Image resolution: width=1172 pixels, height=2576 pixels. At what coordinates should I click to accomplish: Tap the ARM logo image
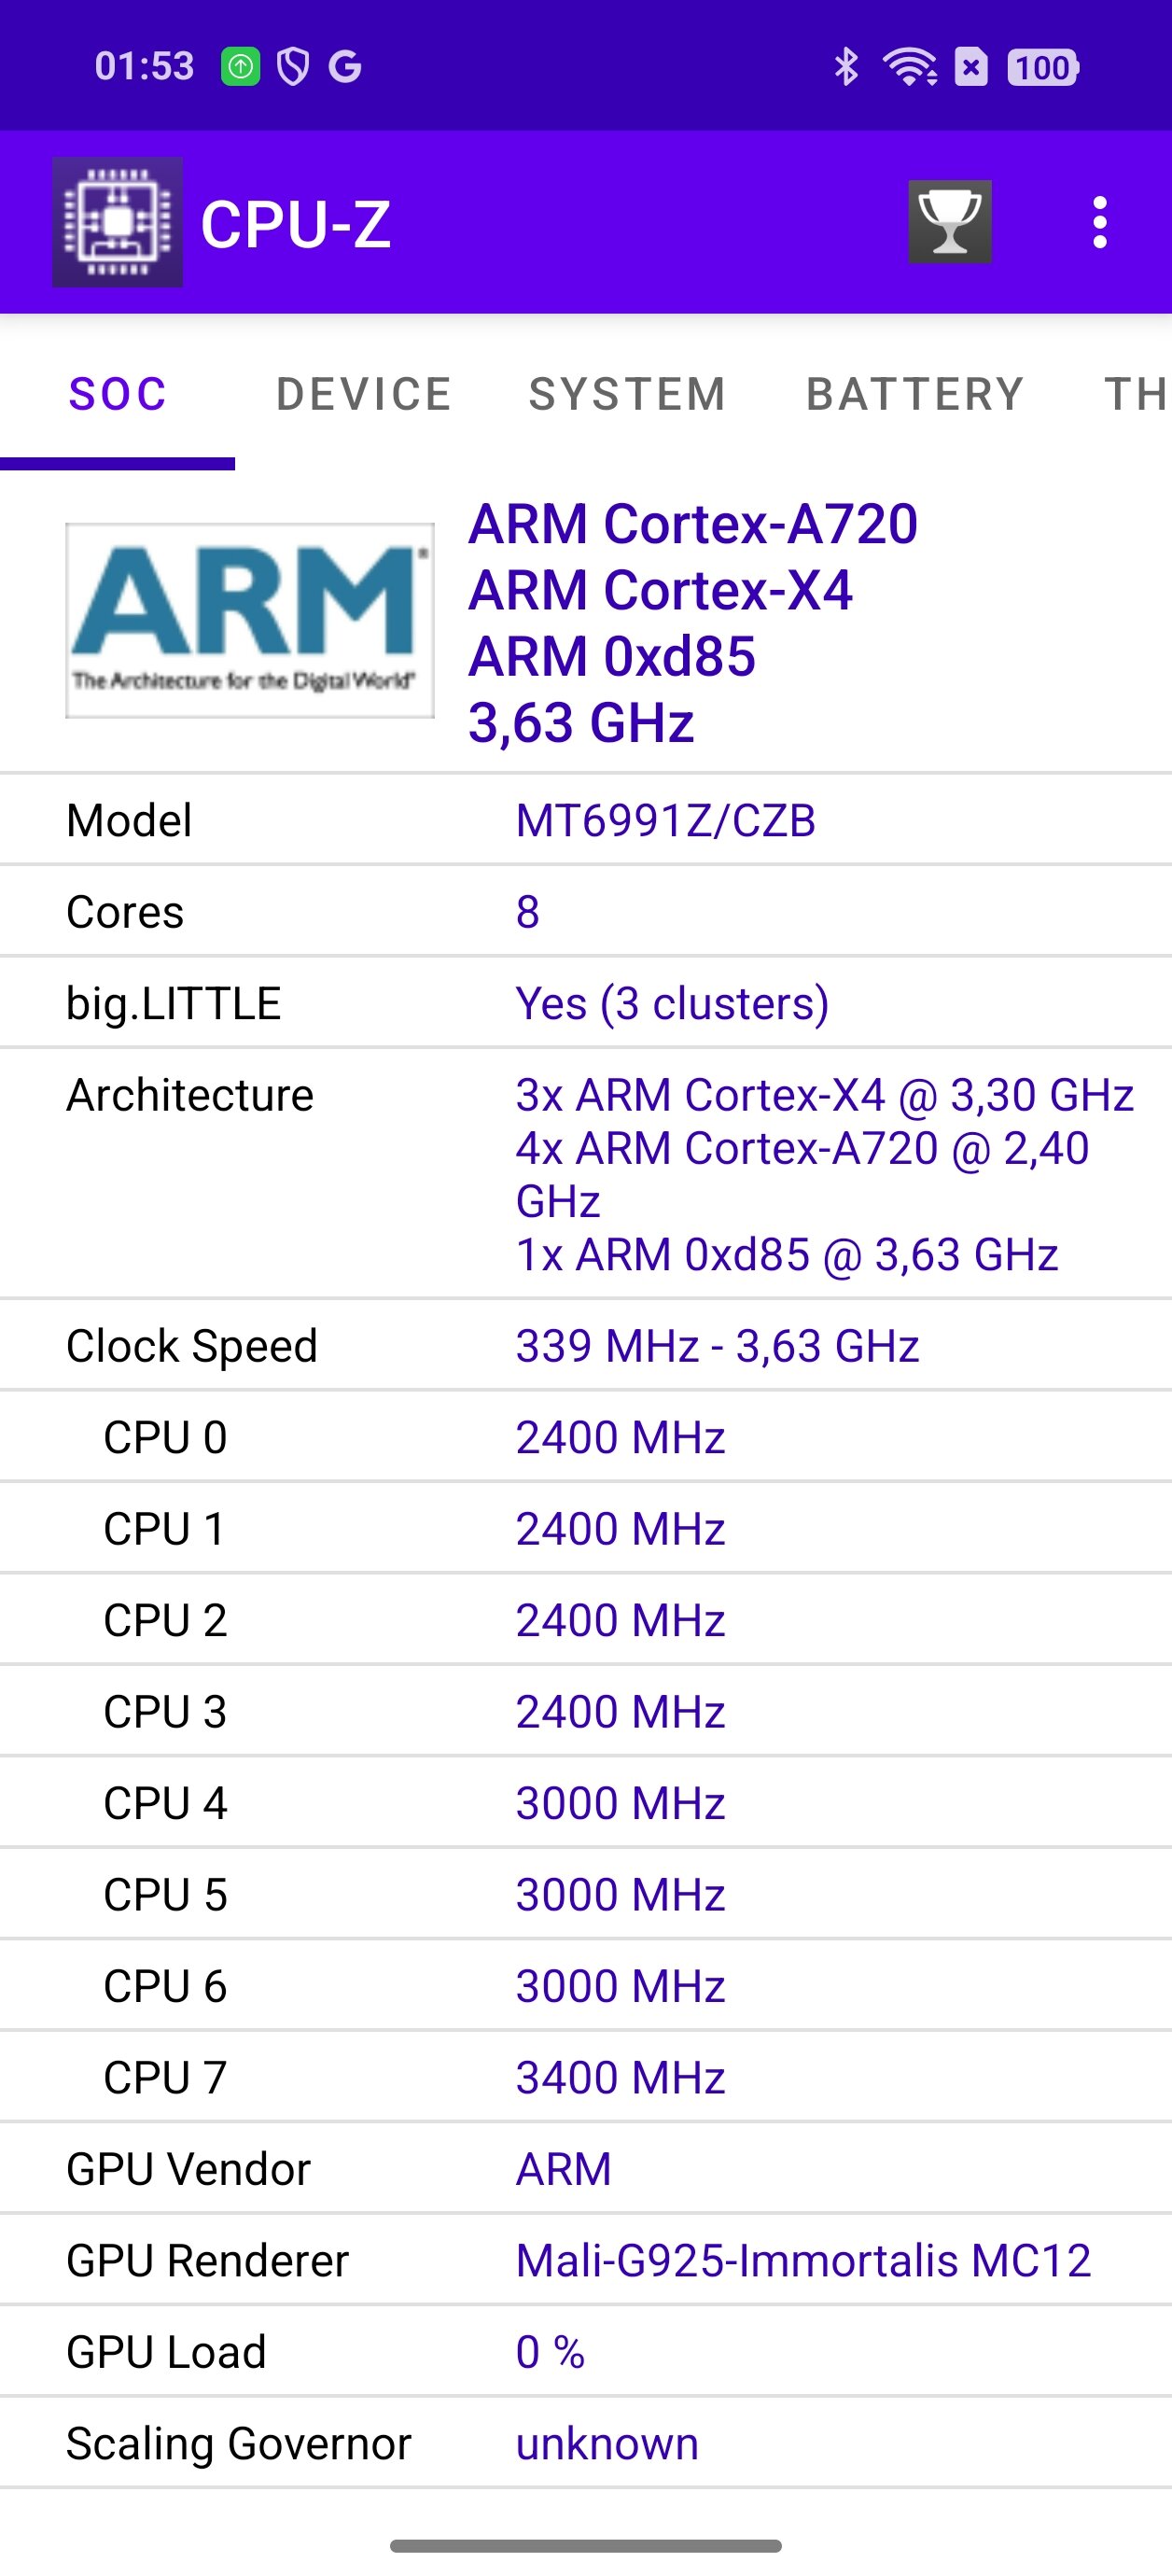250,620
